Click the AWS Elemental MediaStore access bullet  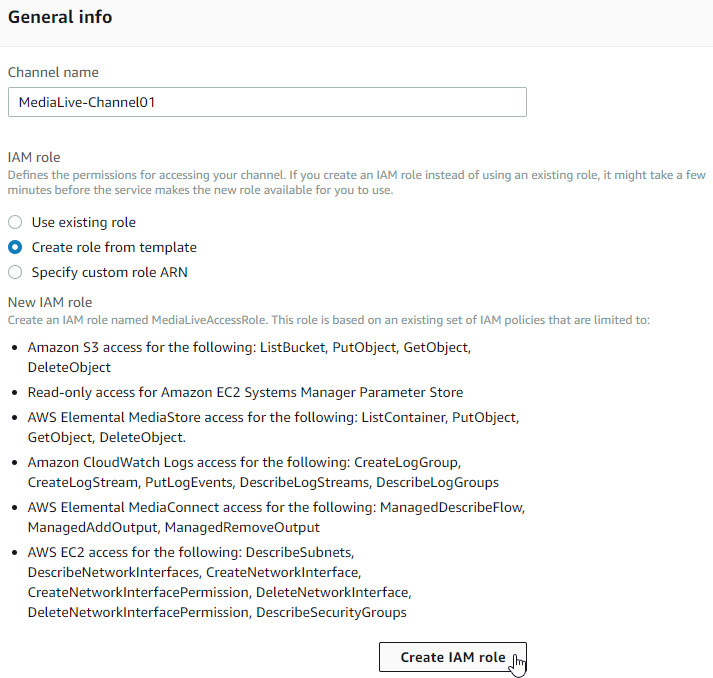coord(272,426)
